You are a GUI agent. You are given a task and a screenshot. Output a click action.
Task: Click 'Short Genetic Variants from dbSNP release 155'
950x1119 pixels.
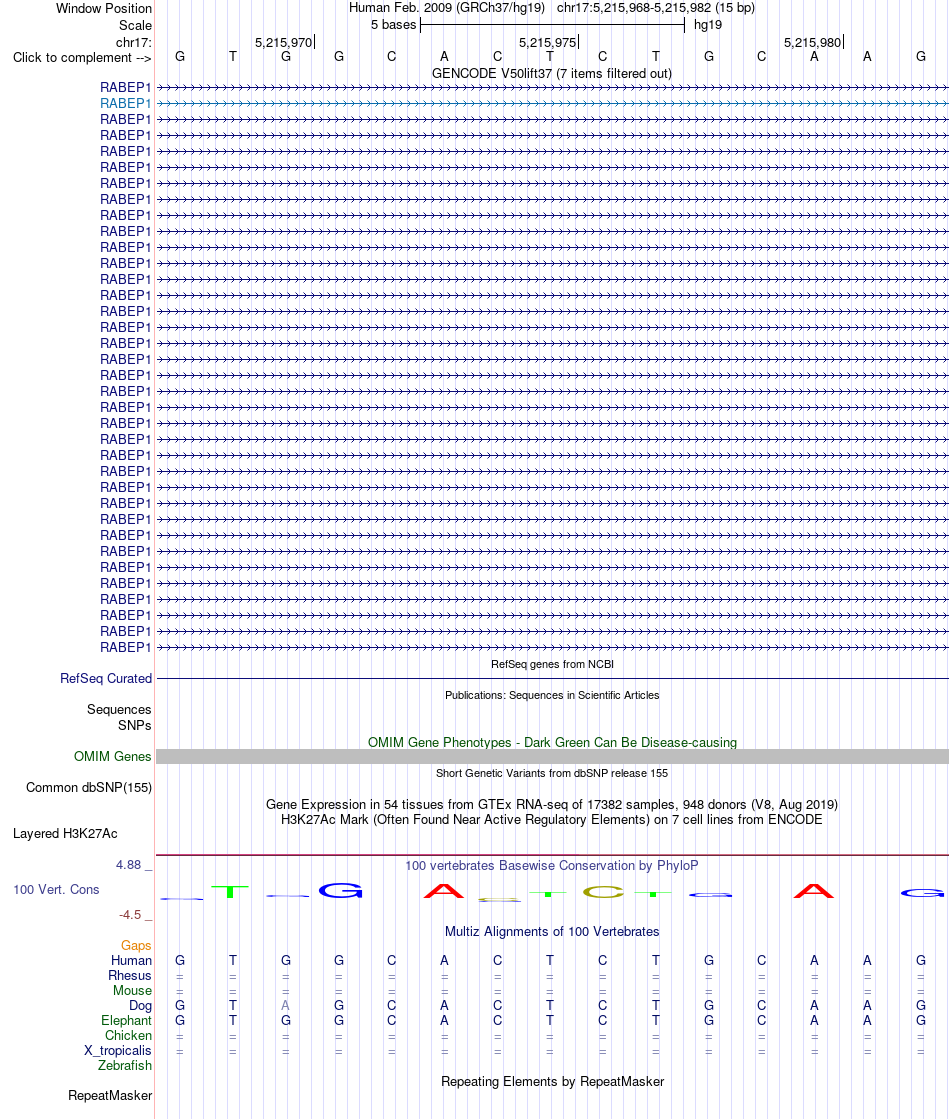(x=552, y=773)
